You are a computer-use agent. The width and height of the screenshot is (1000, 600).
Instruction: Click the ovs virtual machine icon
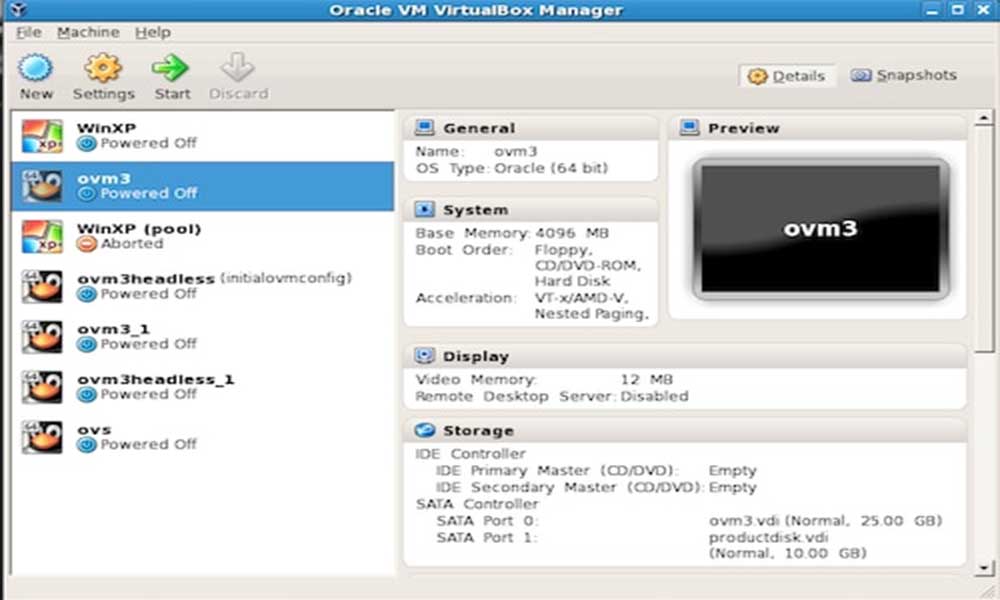tap(40, 435)
